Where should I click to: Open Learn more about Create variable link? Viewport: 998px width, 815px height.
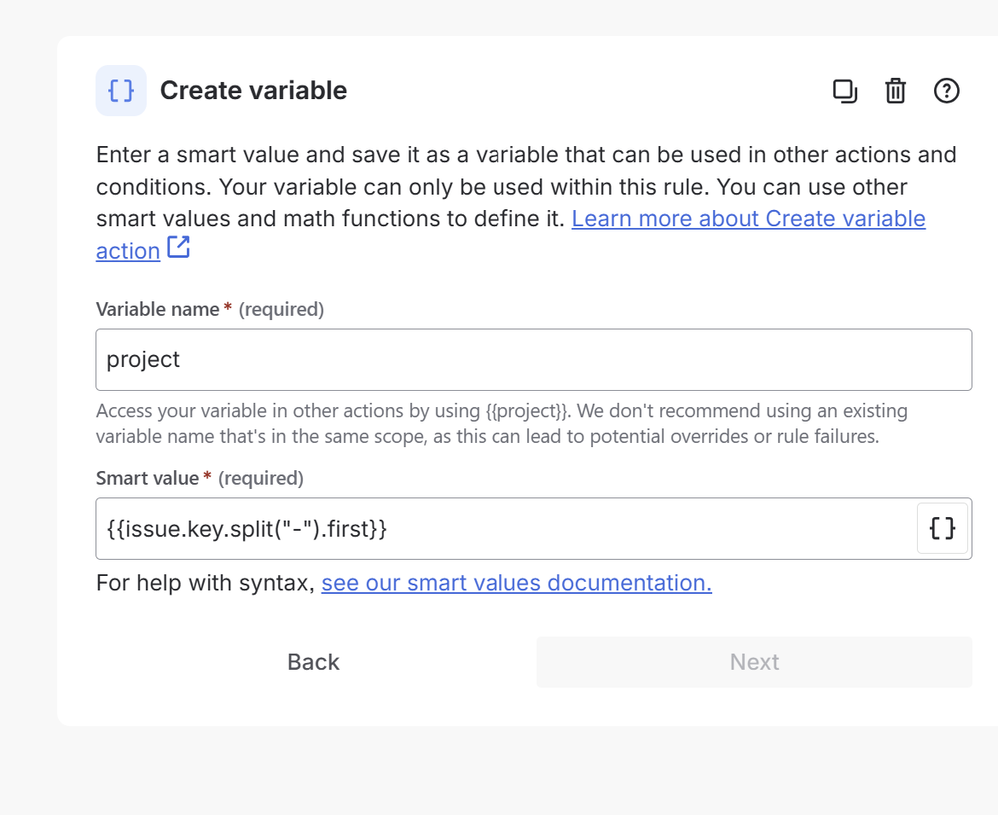[x=510, y=234]
